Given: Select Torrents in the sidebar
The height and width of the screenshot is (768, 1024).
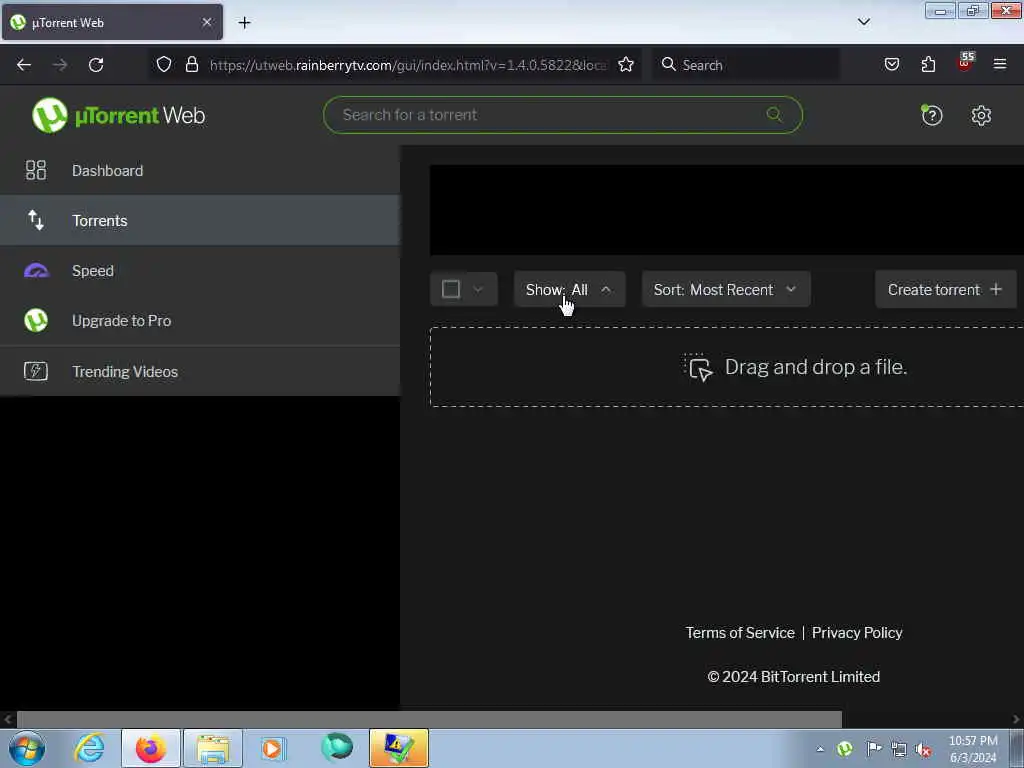Looking at the screenshot, I should (x=200, y=221).
